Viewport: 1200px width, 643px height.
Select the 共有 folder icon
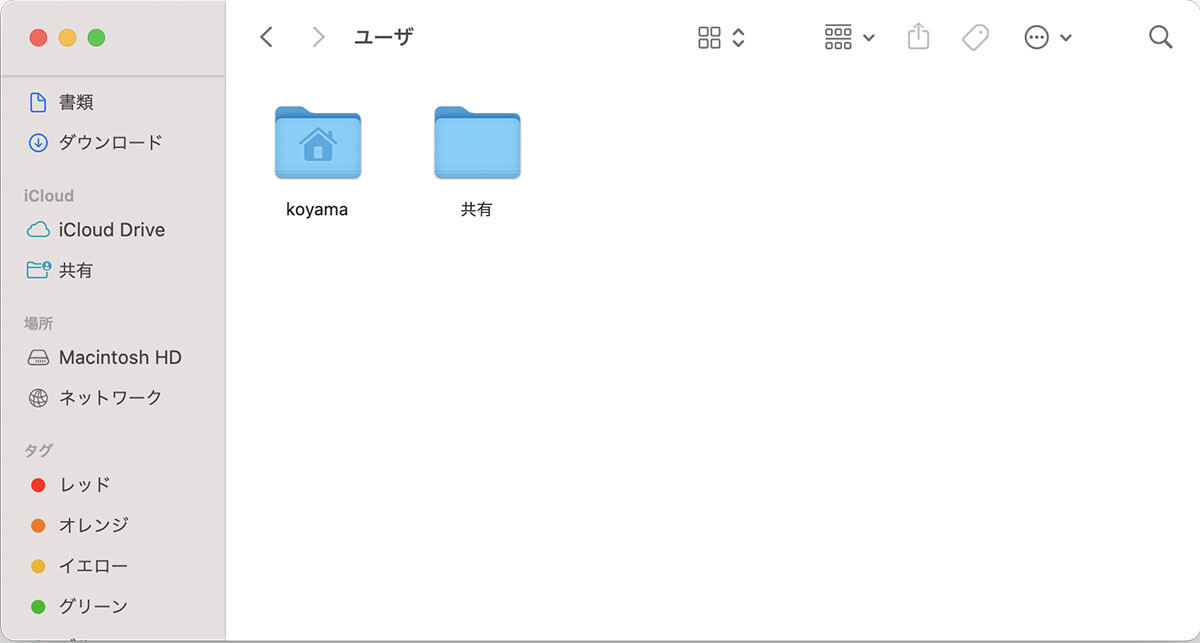coord(477,142)
